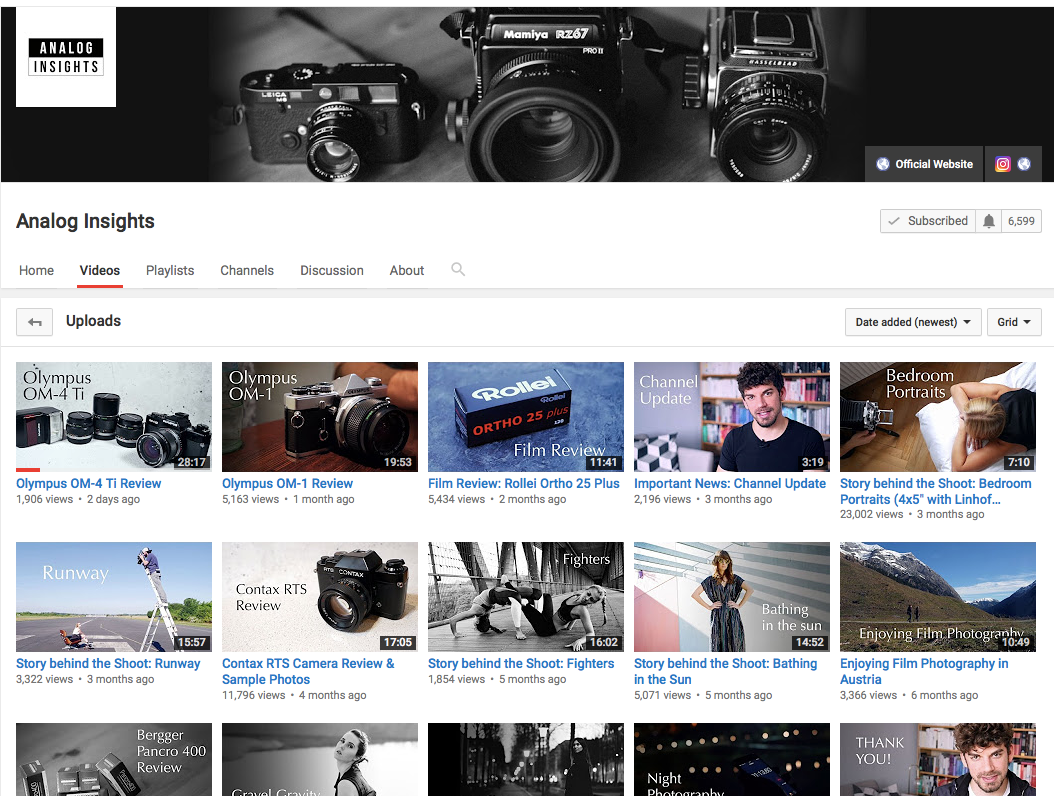Click the Runway video thumbnail

(114, 597)
